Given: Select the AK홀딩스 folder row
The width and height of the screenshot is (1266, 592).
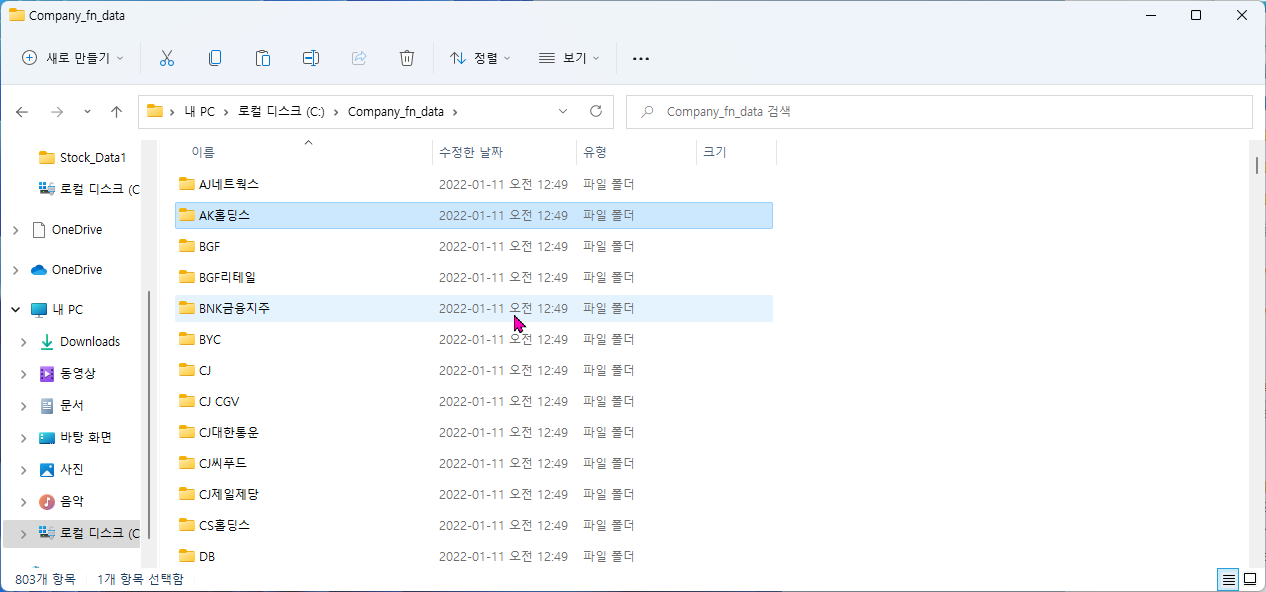Looking at the screenshot, I should [474, 215].
